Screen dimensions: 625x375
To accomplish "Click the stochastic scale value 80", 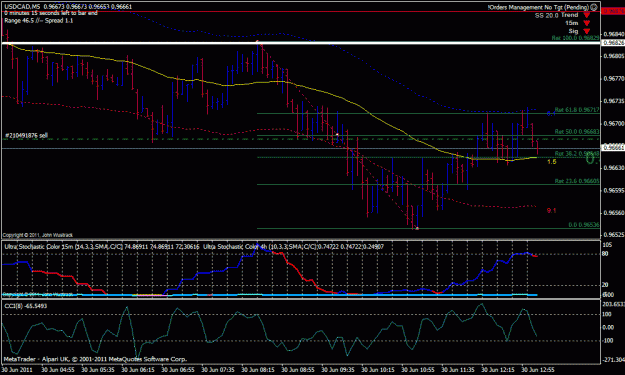I will click(605, 253).
